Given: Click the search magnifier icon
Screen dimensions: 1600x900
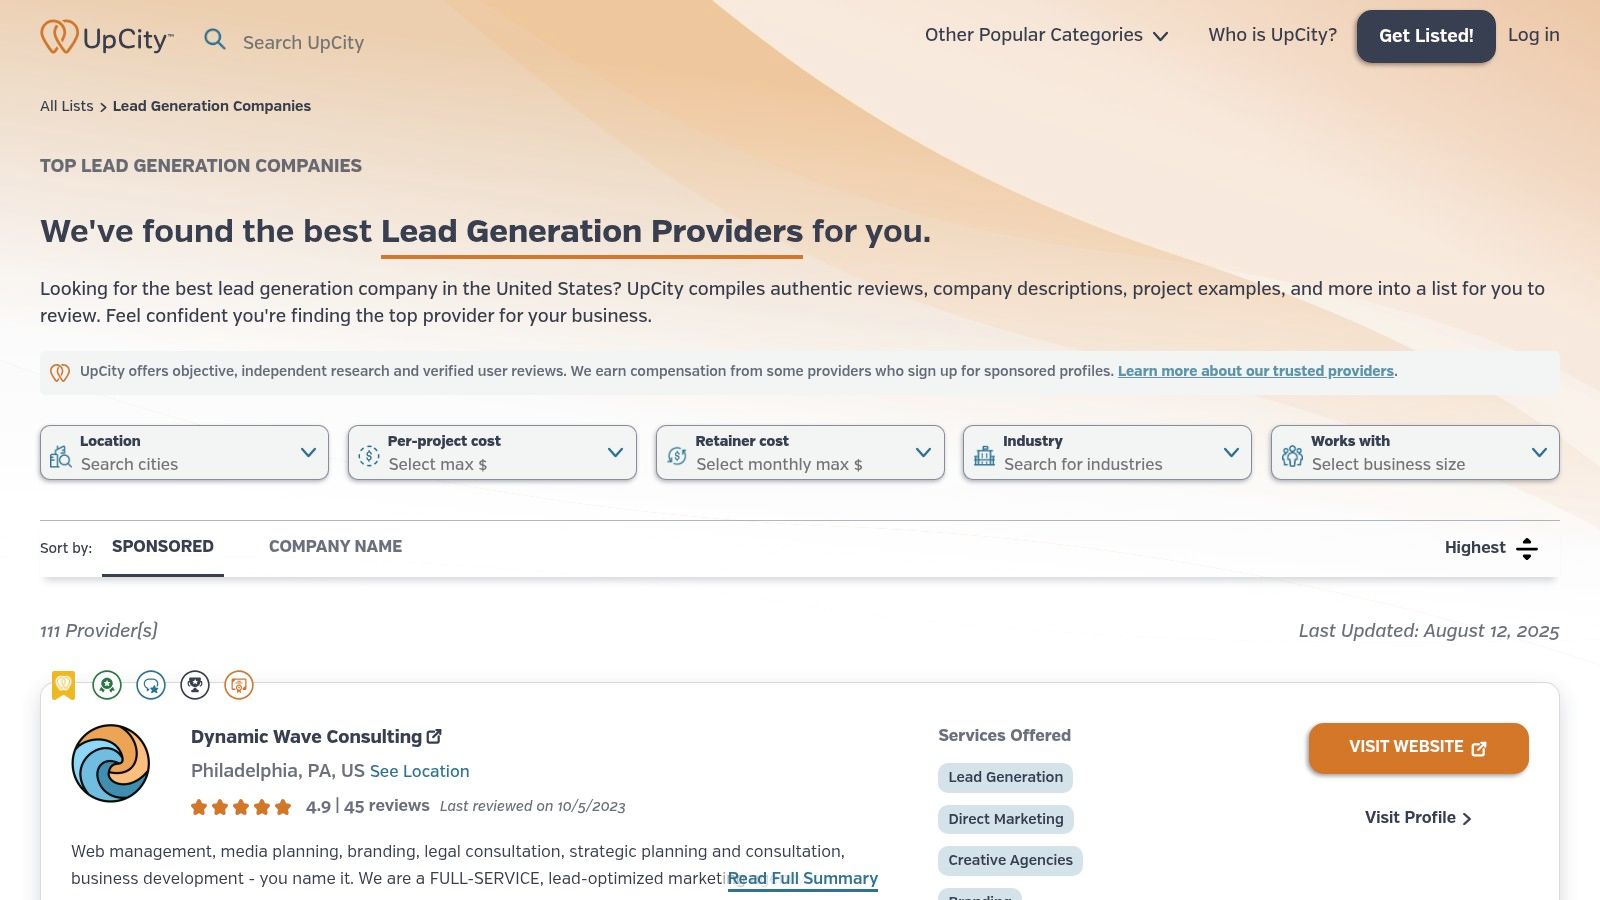Looking at the screenshot, I should coord(215,39).
